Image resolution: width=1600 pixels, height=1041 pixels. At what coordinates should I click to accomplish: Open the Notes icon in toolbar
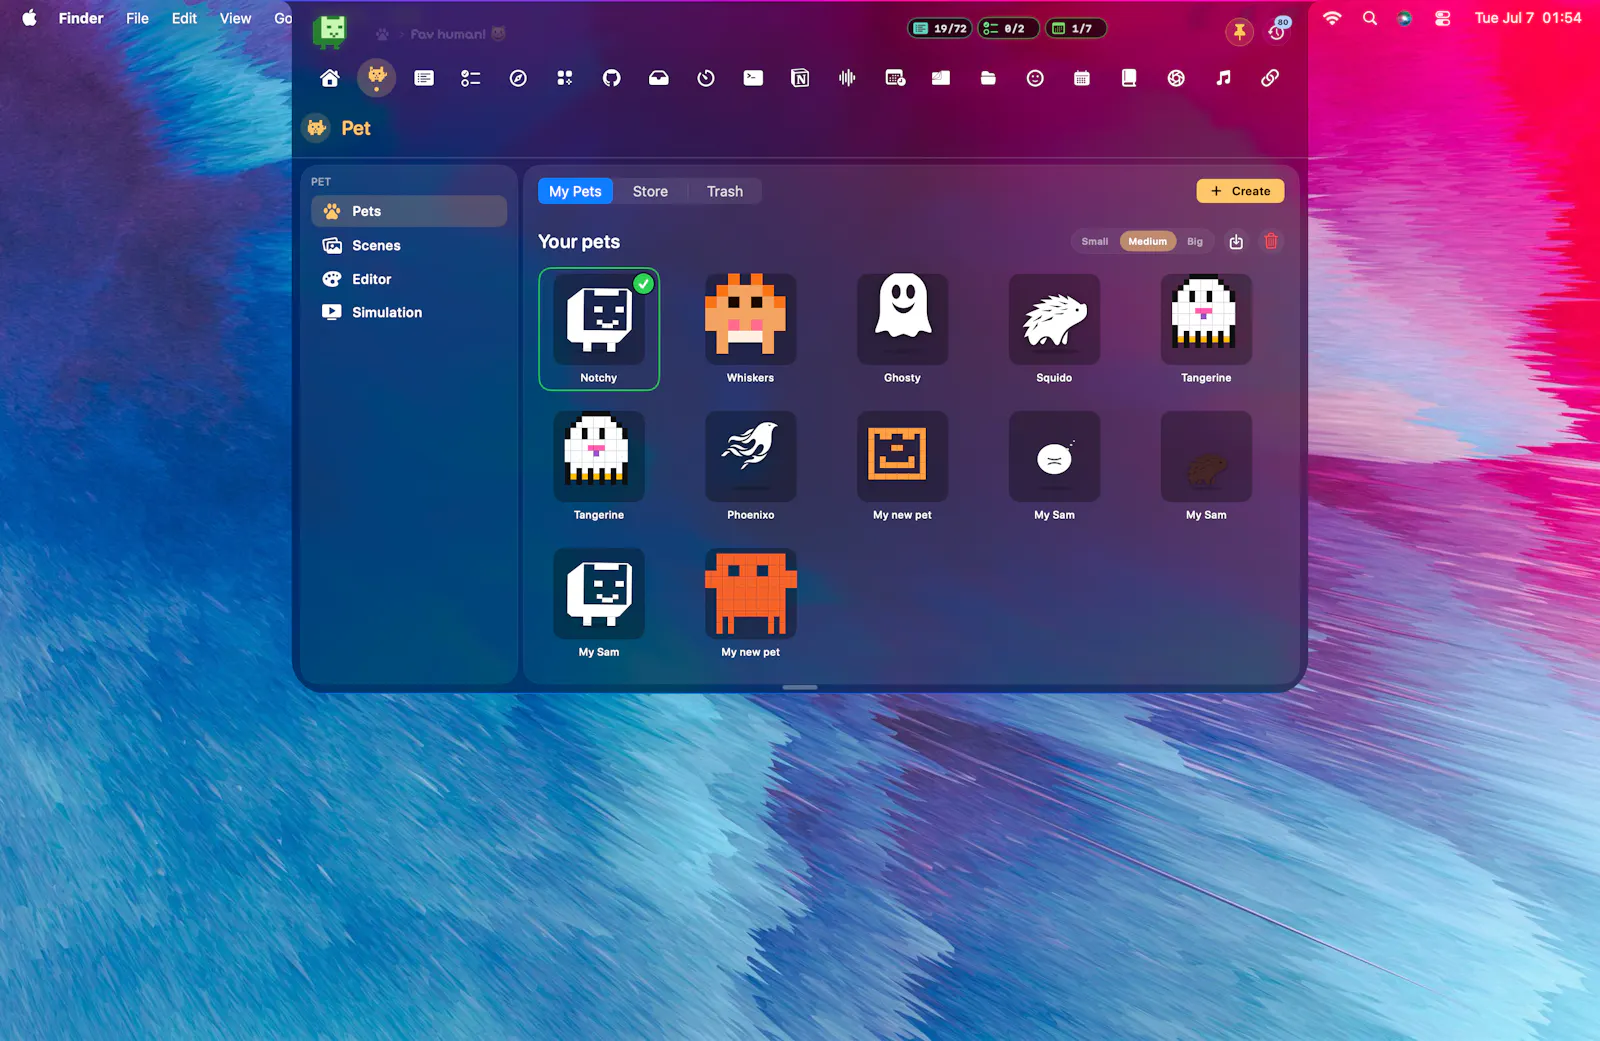424,78
